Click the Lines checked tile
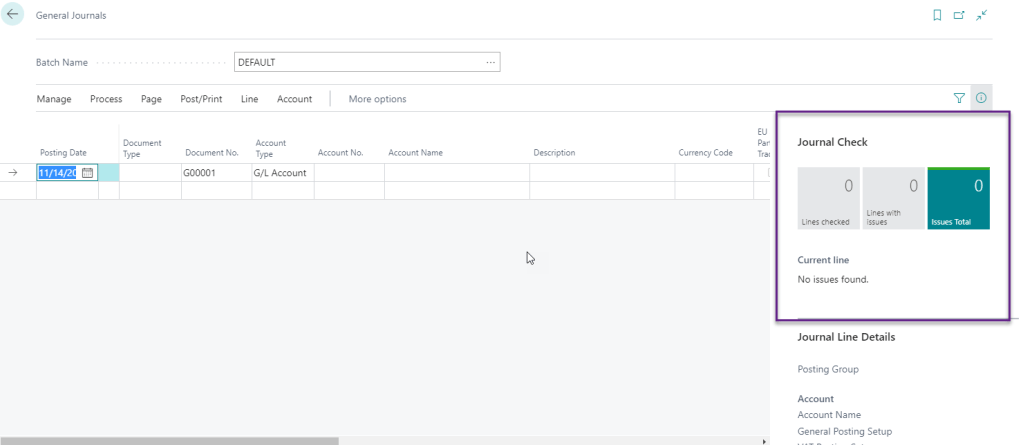The height and width of the screenshot is (445, 1023). click(828, 199)
